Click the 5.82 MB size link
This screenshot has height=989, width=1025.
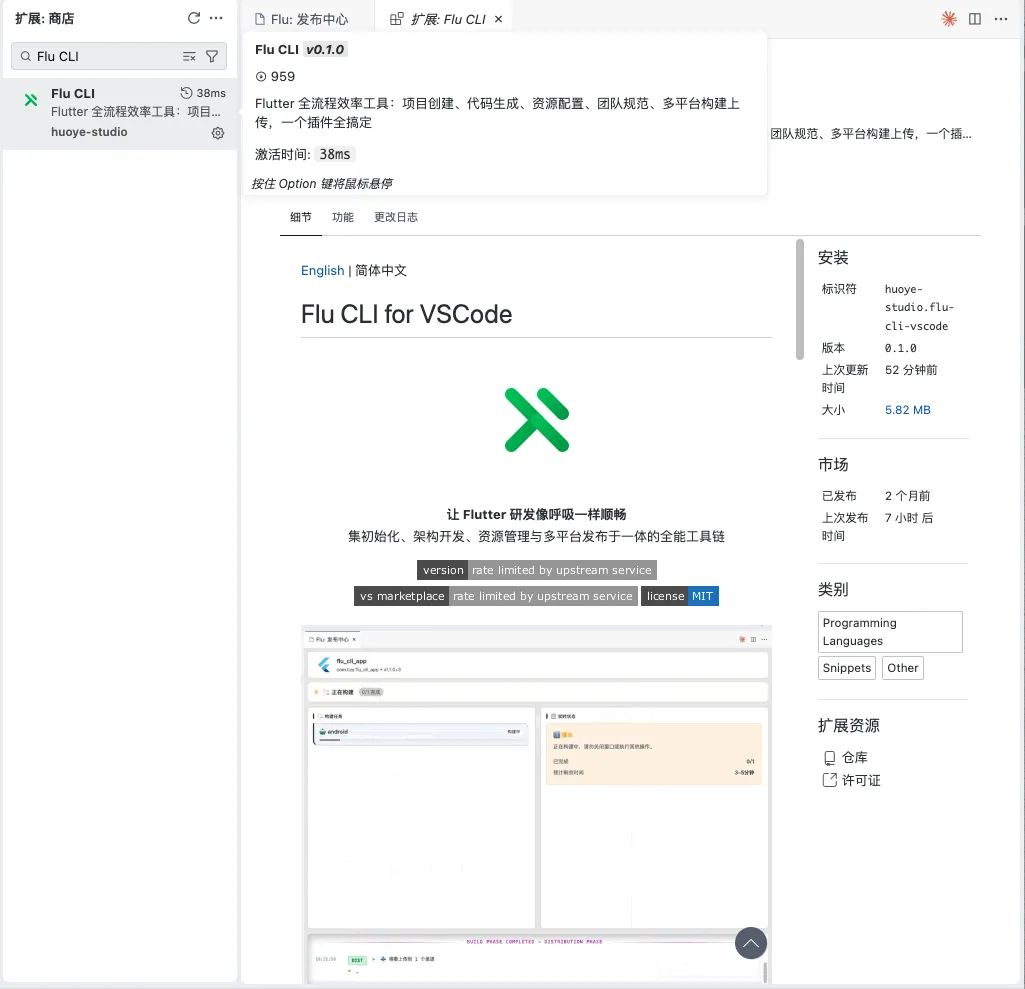(907, 410)
